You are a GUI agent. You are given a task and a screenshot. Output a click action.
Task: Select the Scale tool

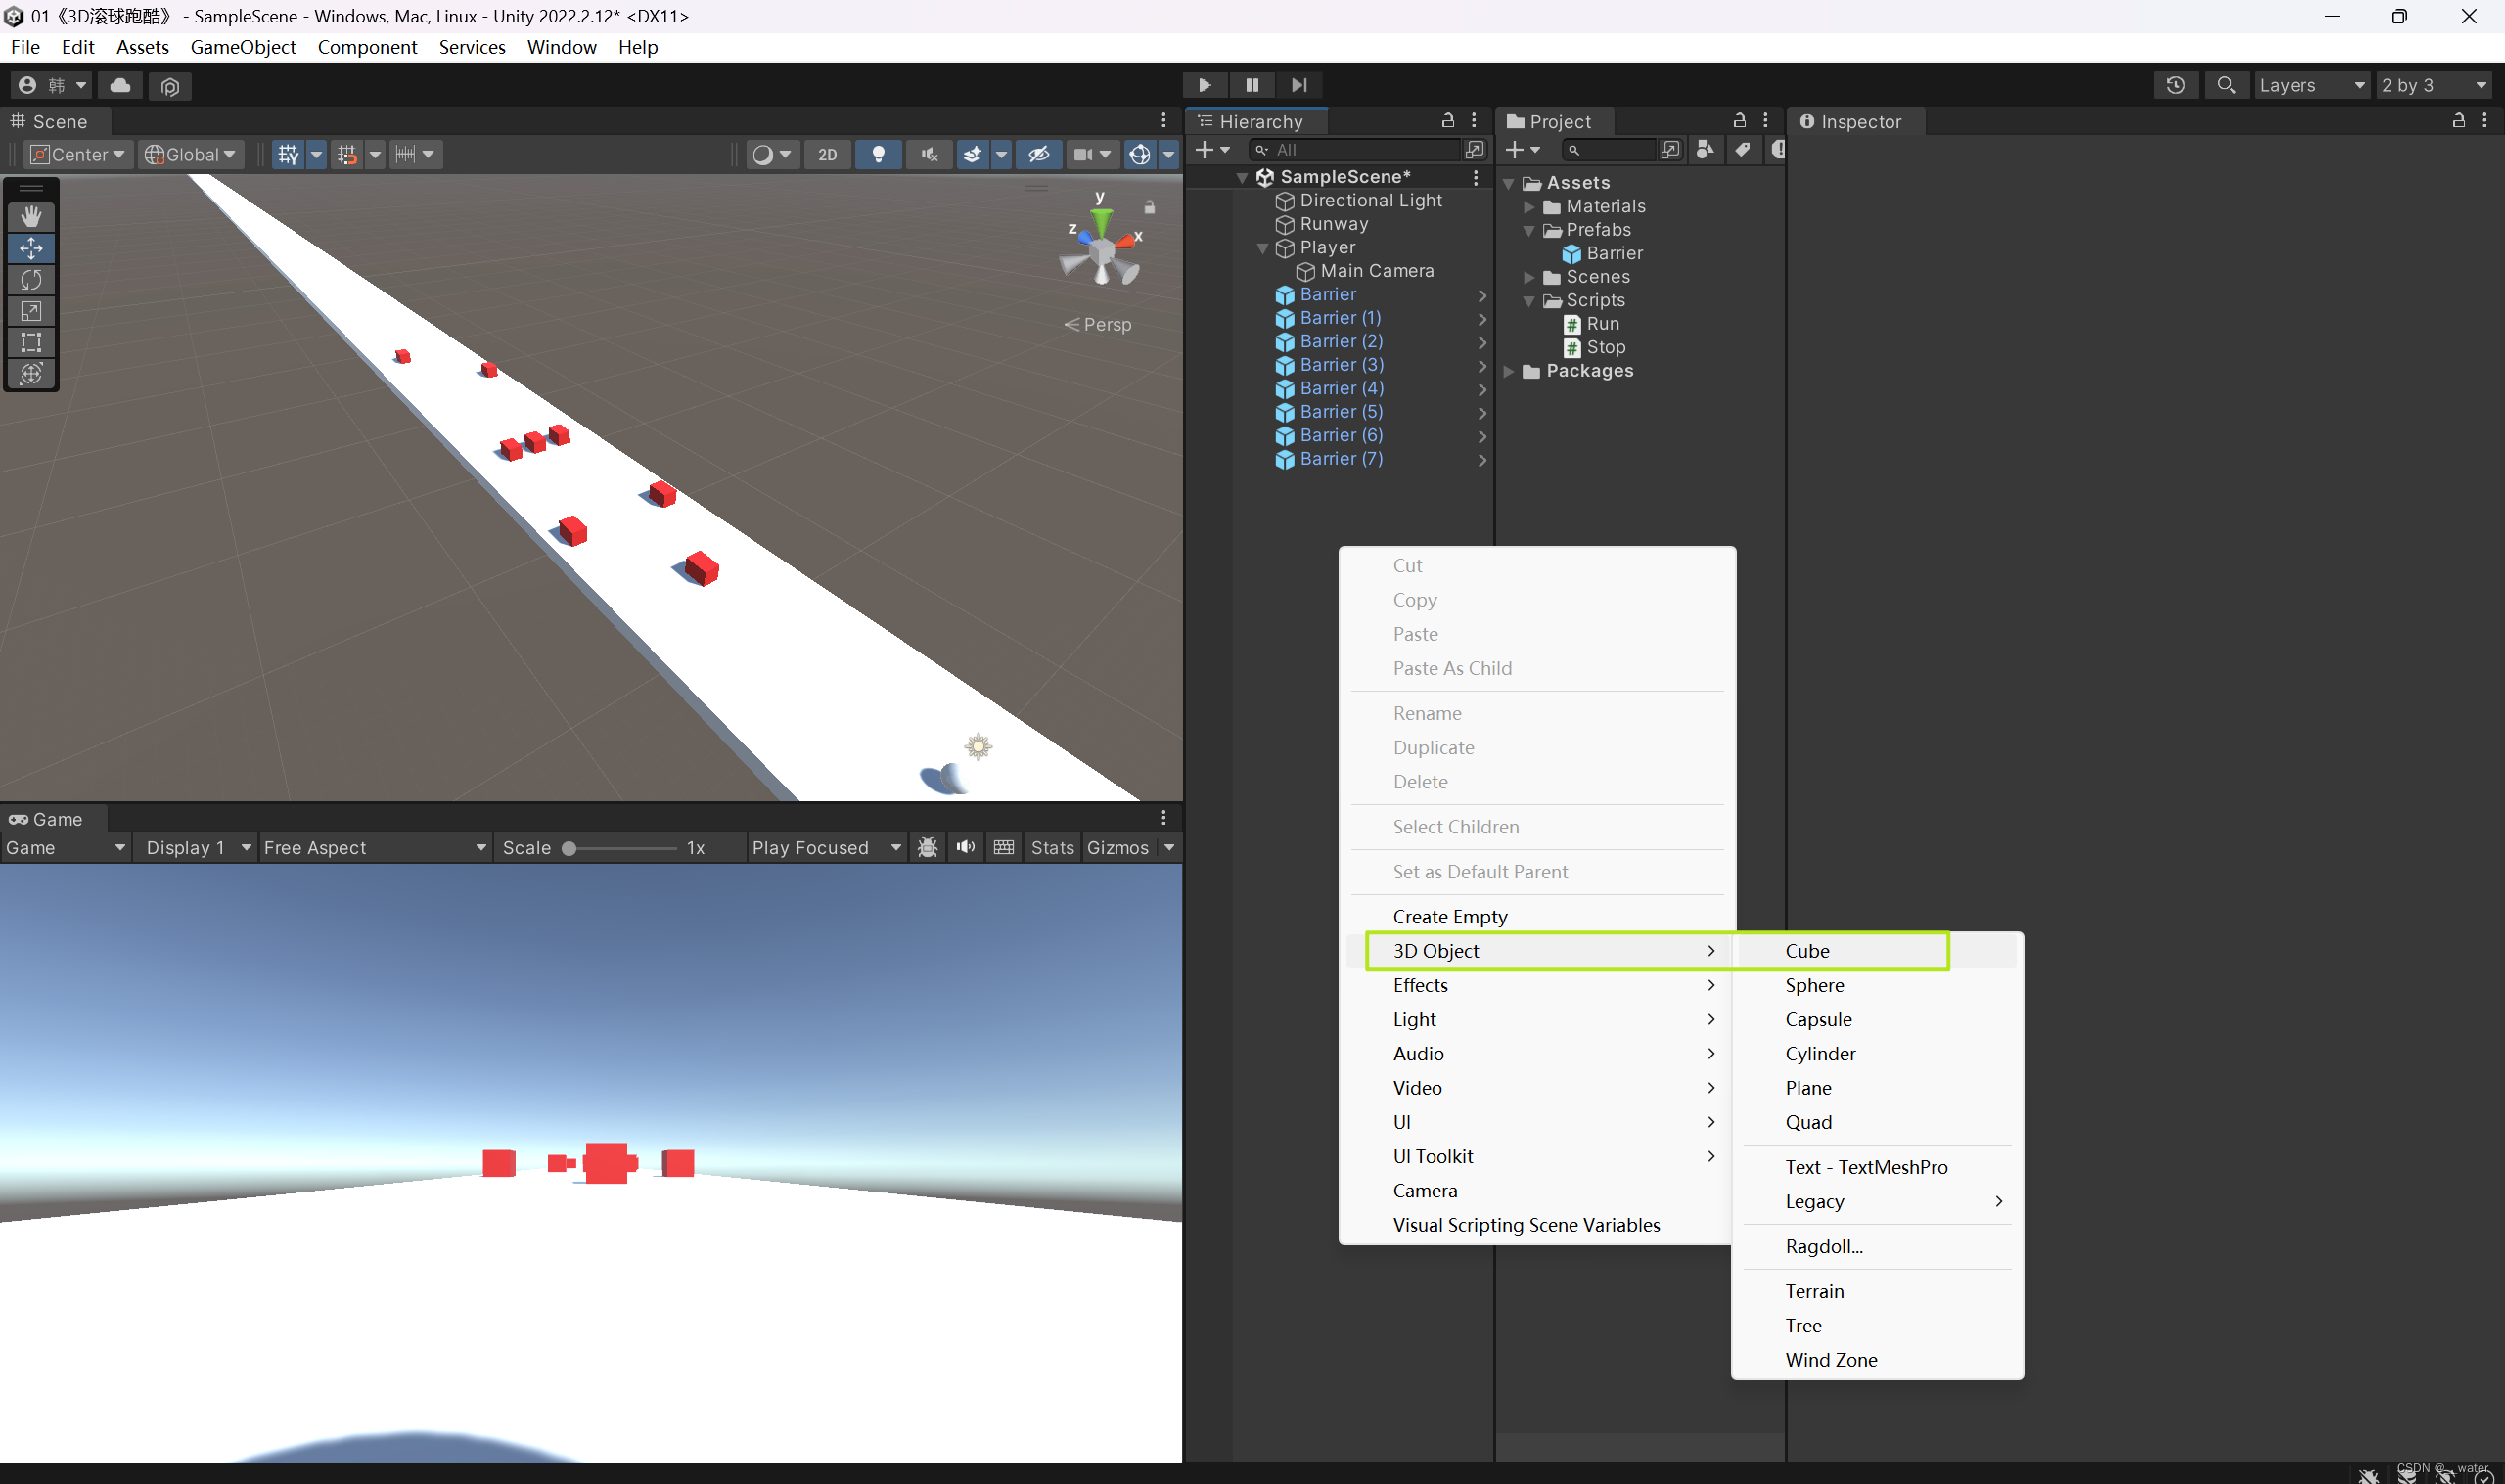tap(31, 311)
